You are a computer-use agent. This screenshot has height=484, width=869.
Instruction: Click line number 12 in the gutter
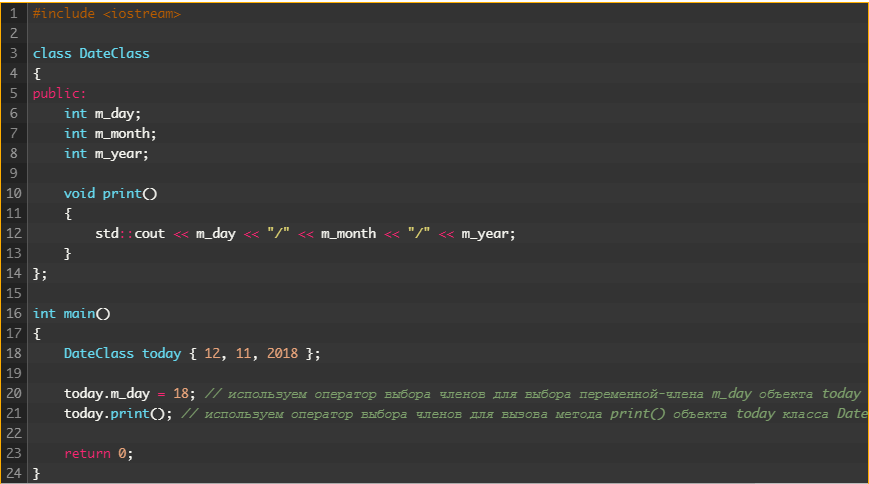pyautogui.click(x=14, y=233)
